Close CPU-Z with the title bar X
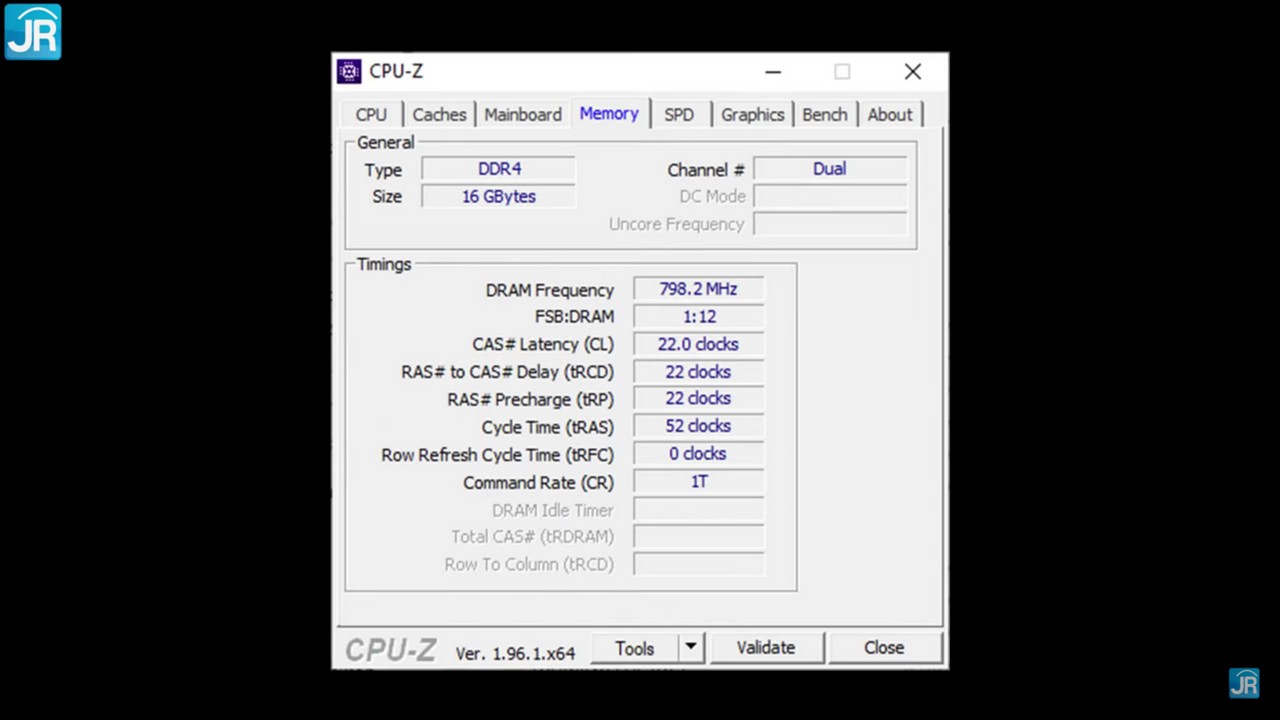 912,72
